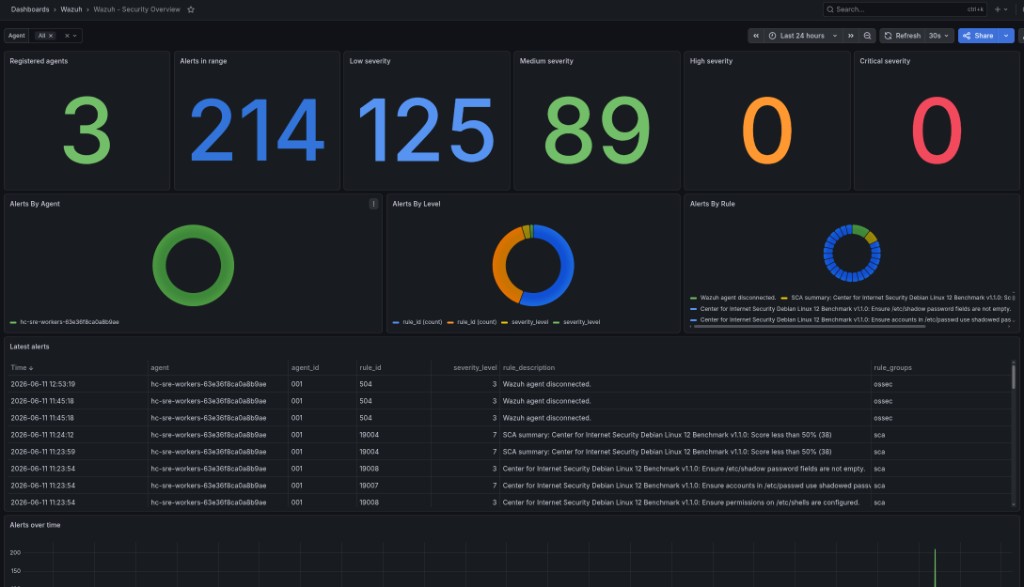Click the Latest alerts panel title
Image resolution: width=1024 pixels, height=587 pixels.
(29, 347)
